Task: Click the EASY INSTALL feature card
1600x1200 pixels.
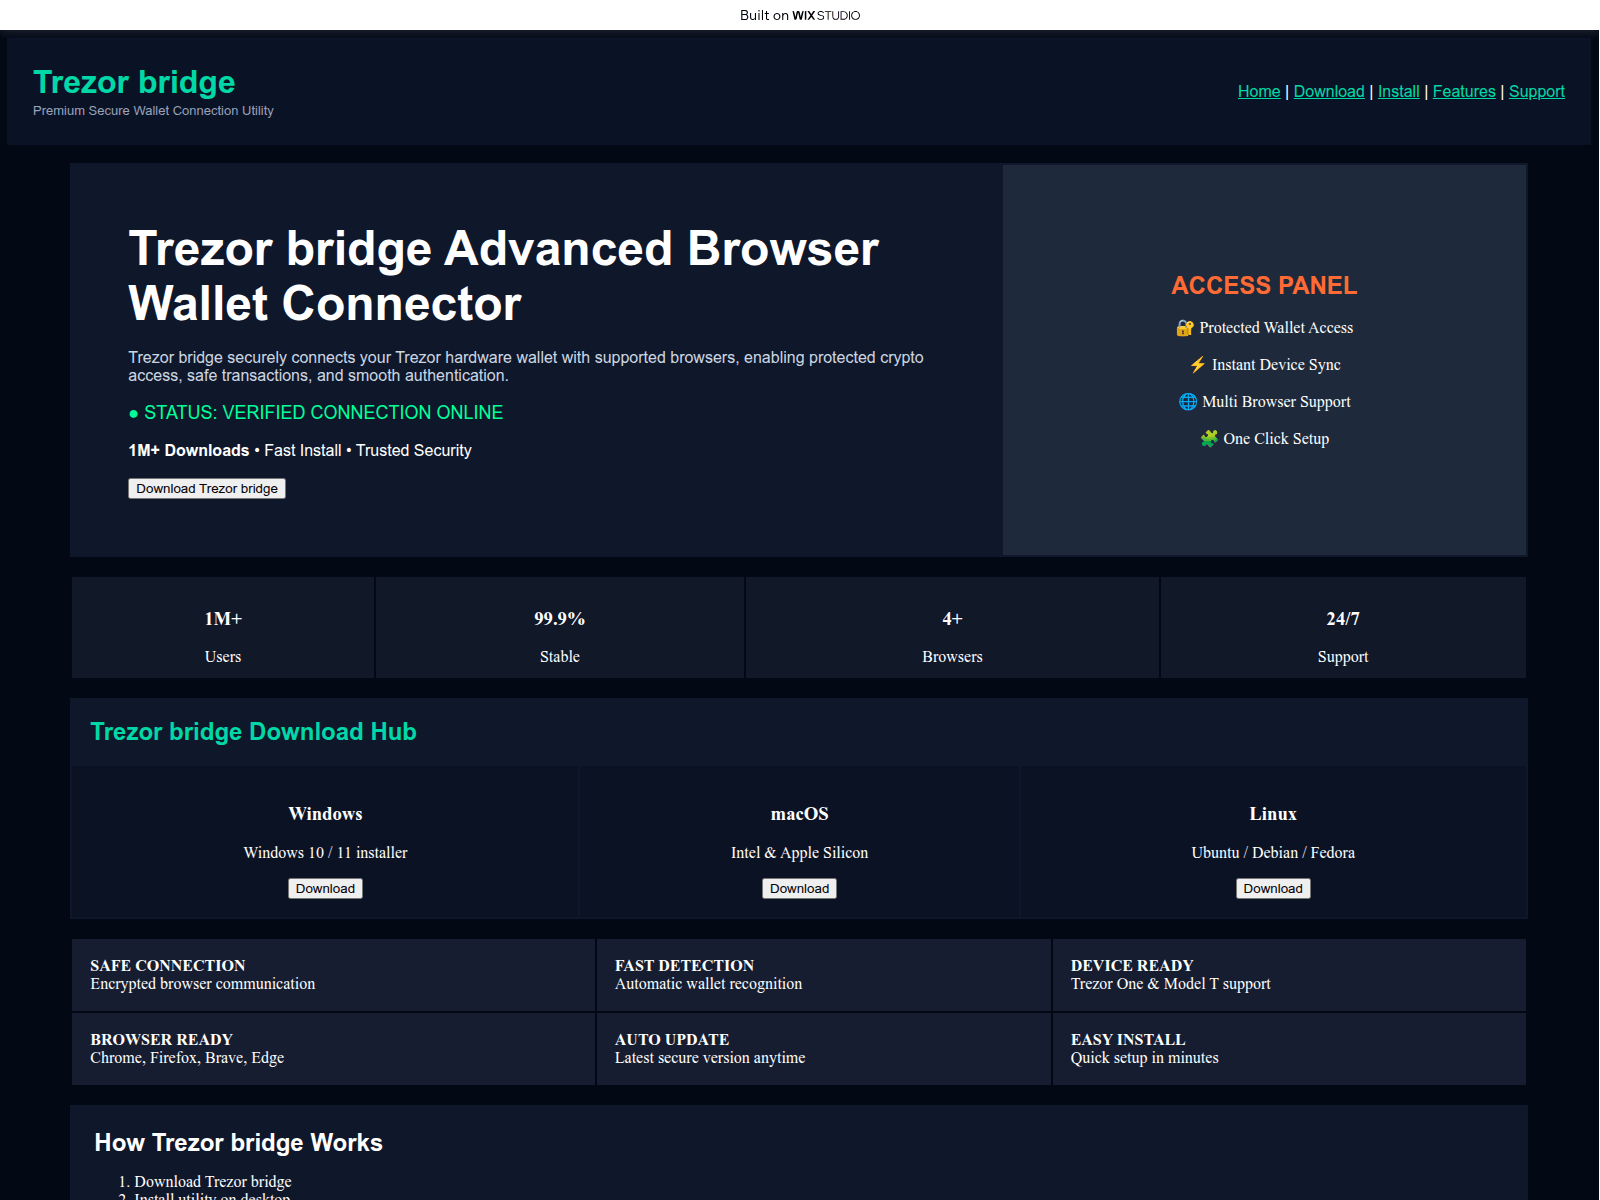Action: (1289, 1049)
